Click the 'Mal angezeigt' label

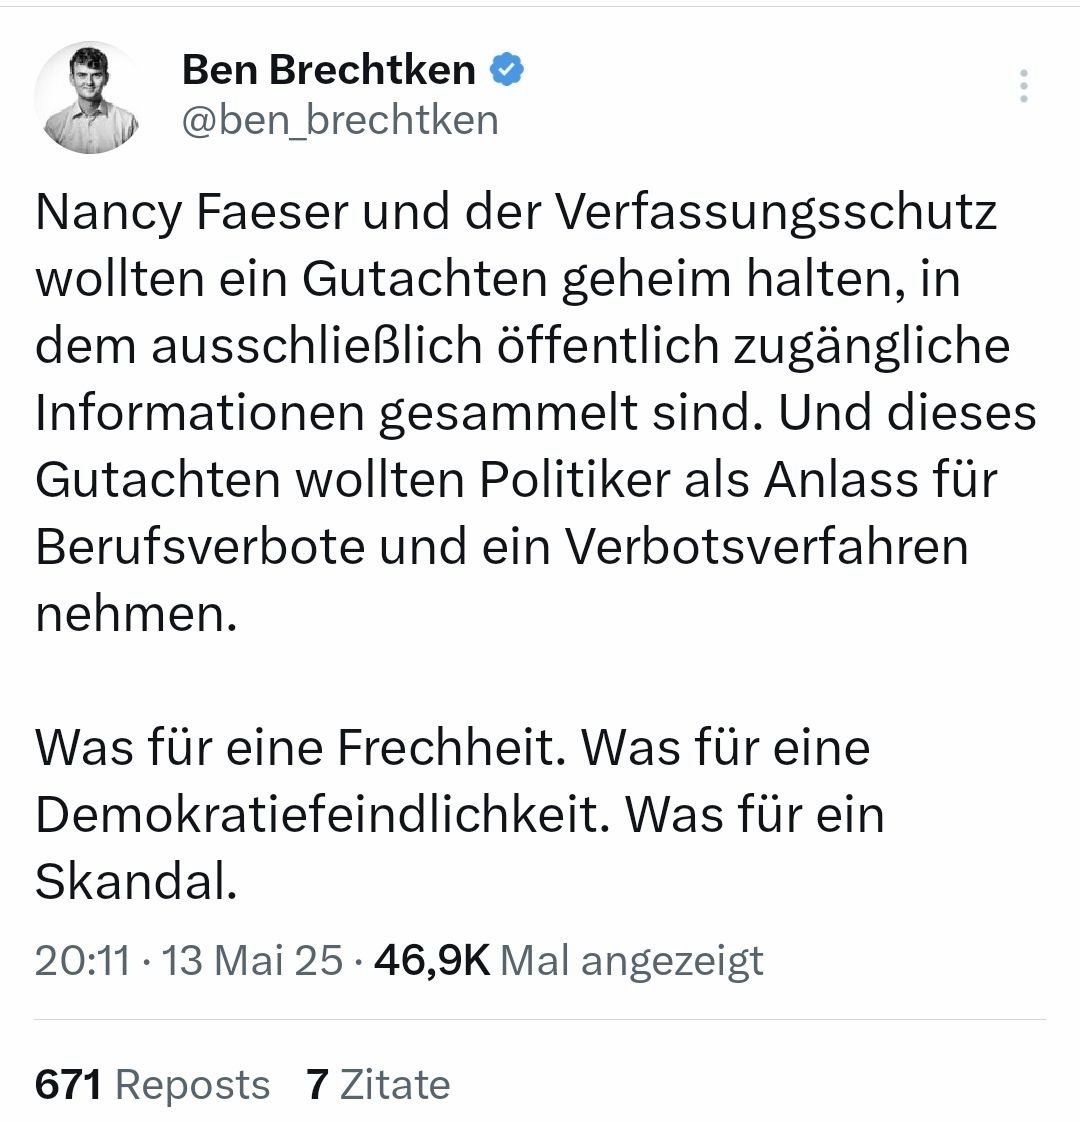[x=631, y=961]
